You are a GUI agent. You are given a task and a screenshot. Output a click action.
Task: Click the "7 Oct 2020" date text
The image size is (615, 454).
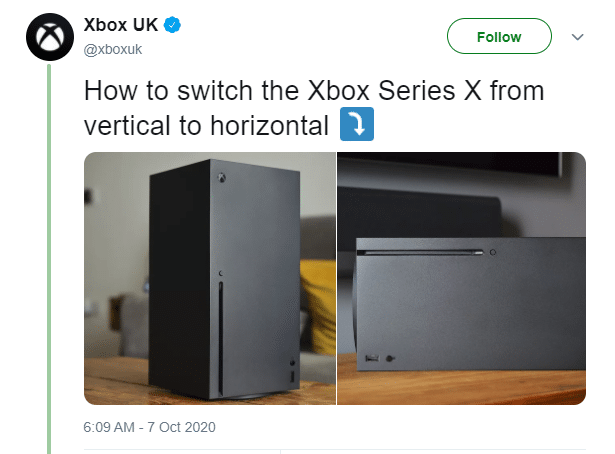point(182,427)
